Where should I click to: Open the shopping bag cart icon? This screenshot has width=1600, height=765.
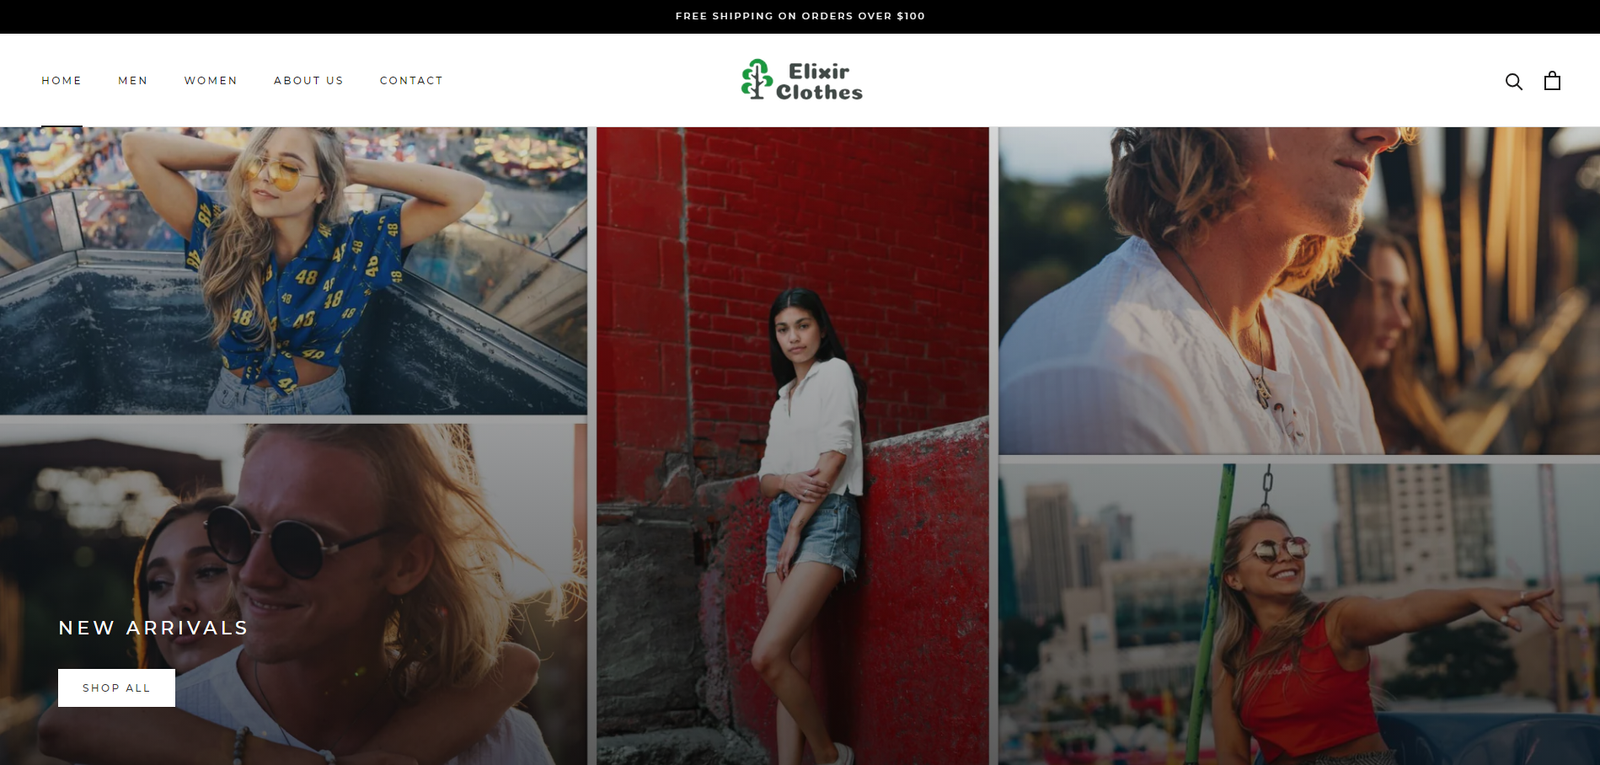coord(1551,81)
